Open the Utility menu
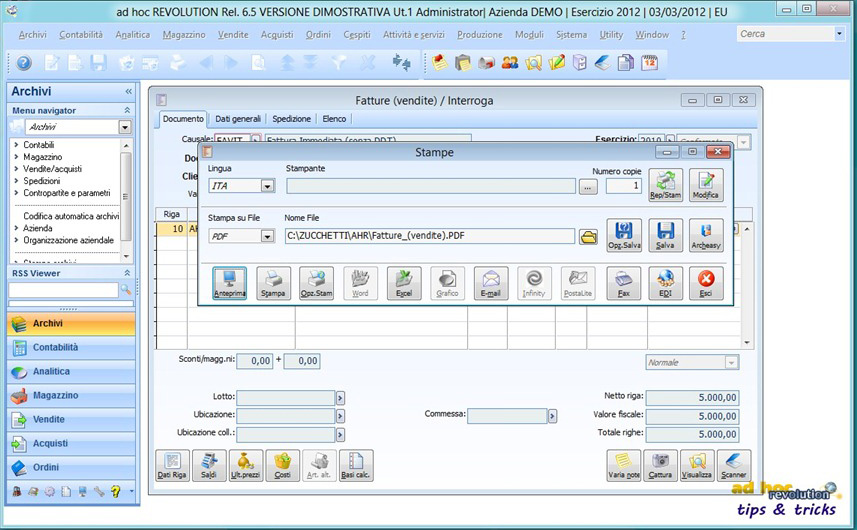This screenshot has height=530, width=857. coord(611,34)
